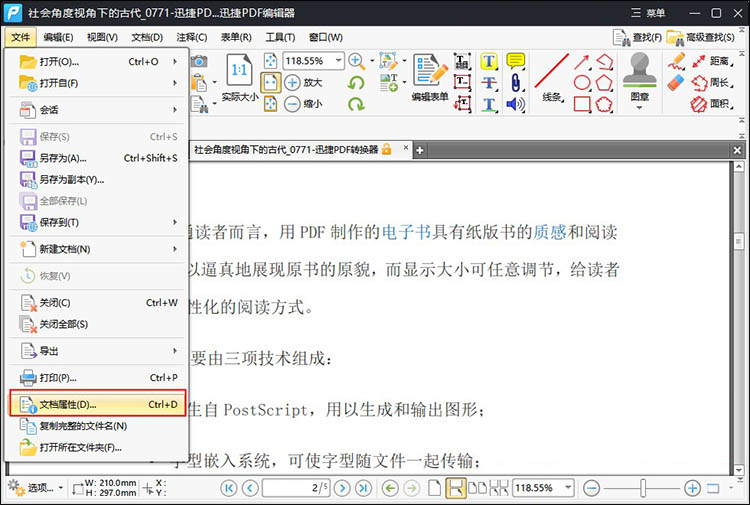Open 文档属性(D)... dialog
This screenshot has width=750, height=505.
tap(98, 405)
